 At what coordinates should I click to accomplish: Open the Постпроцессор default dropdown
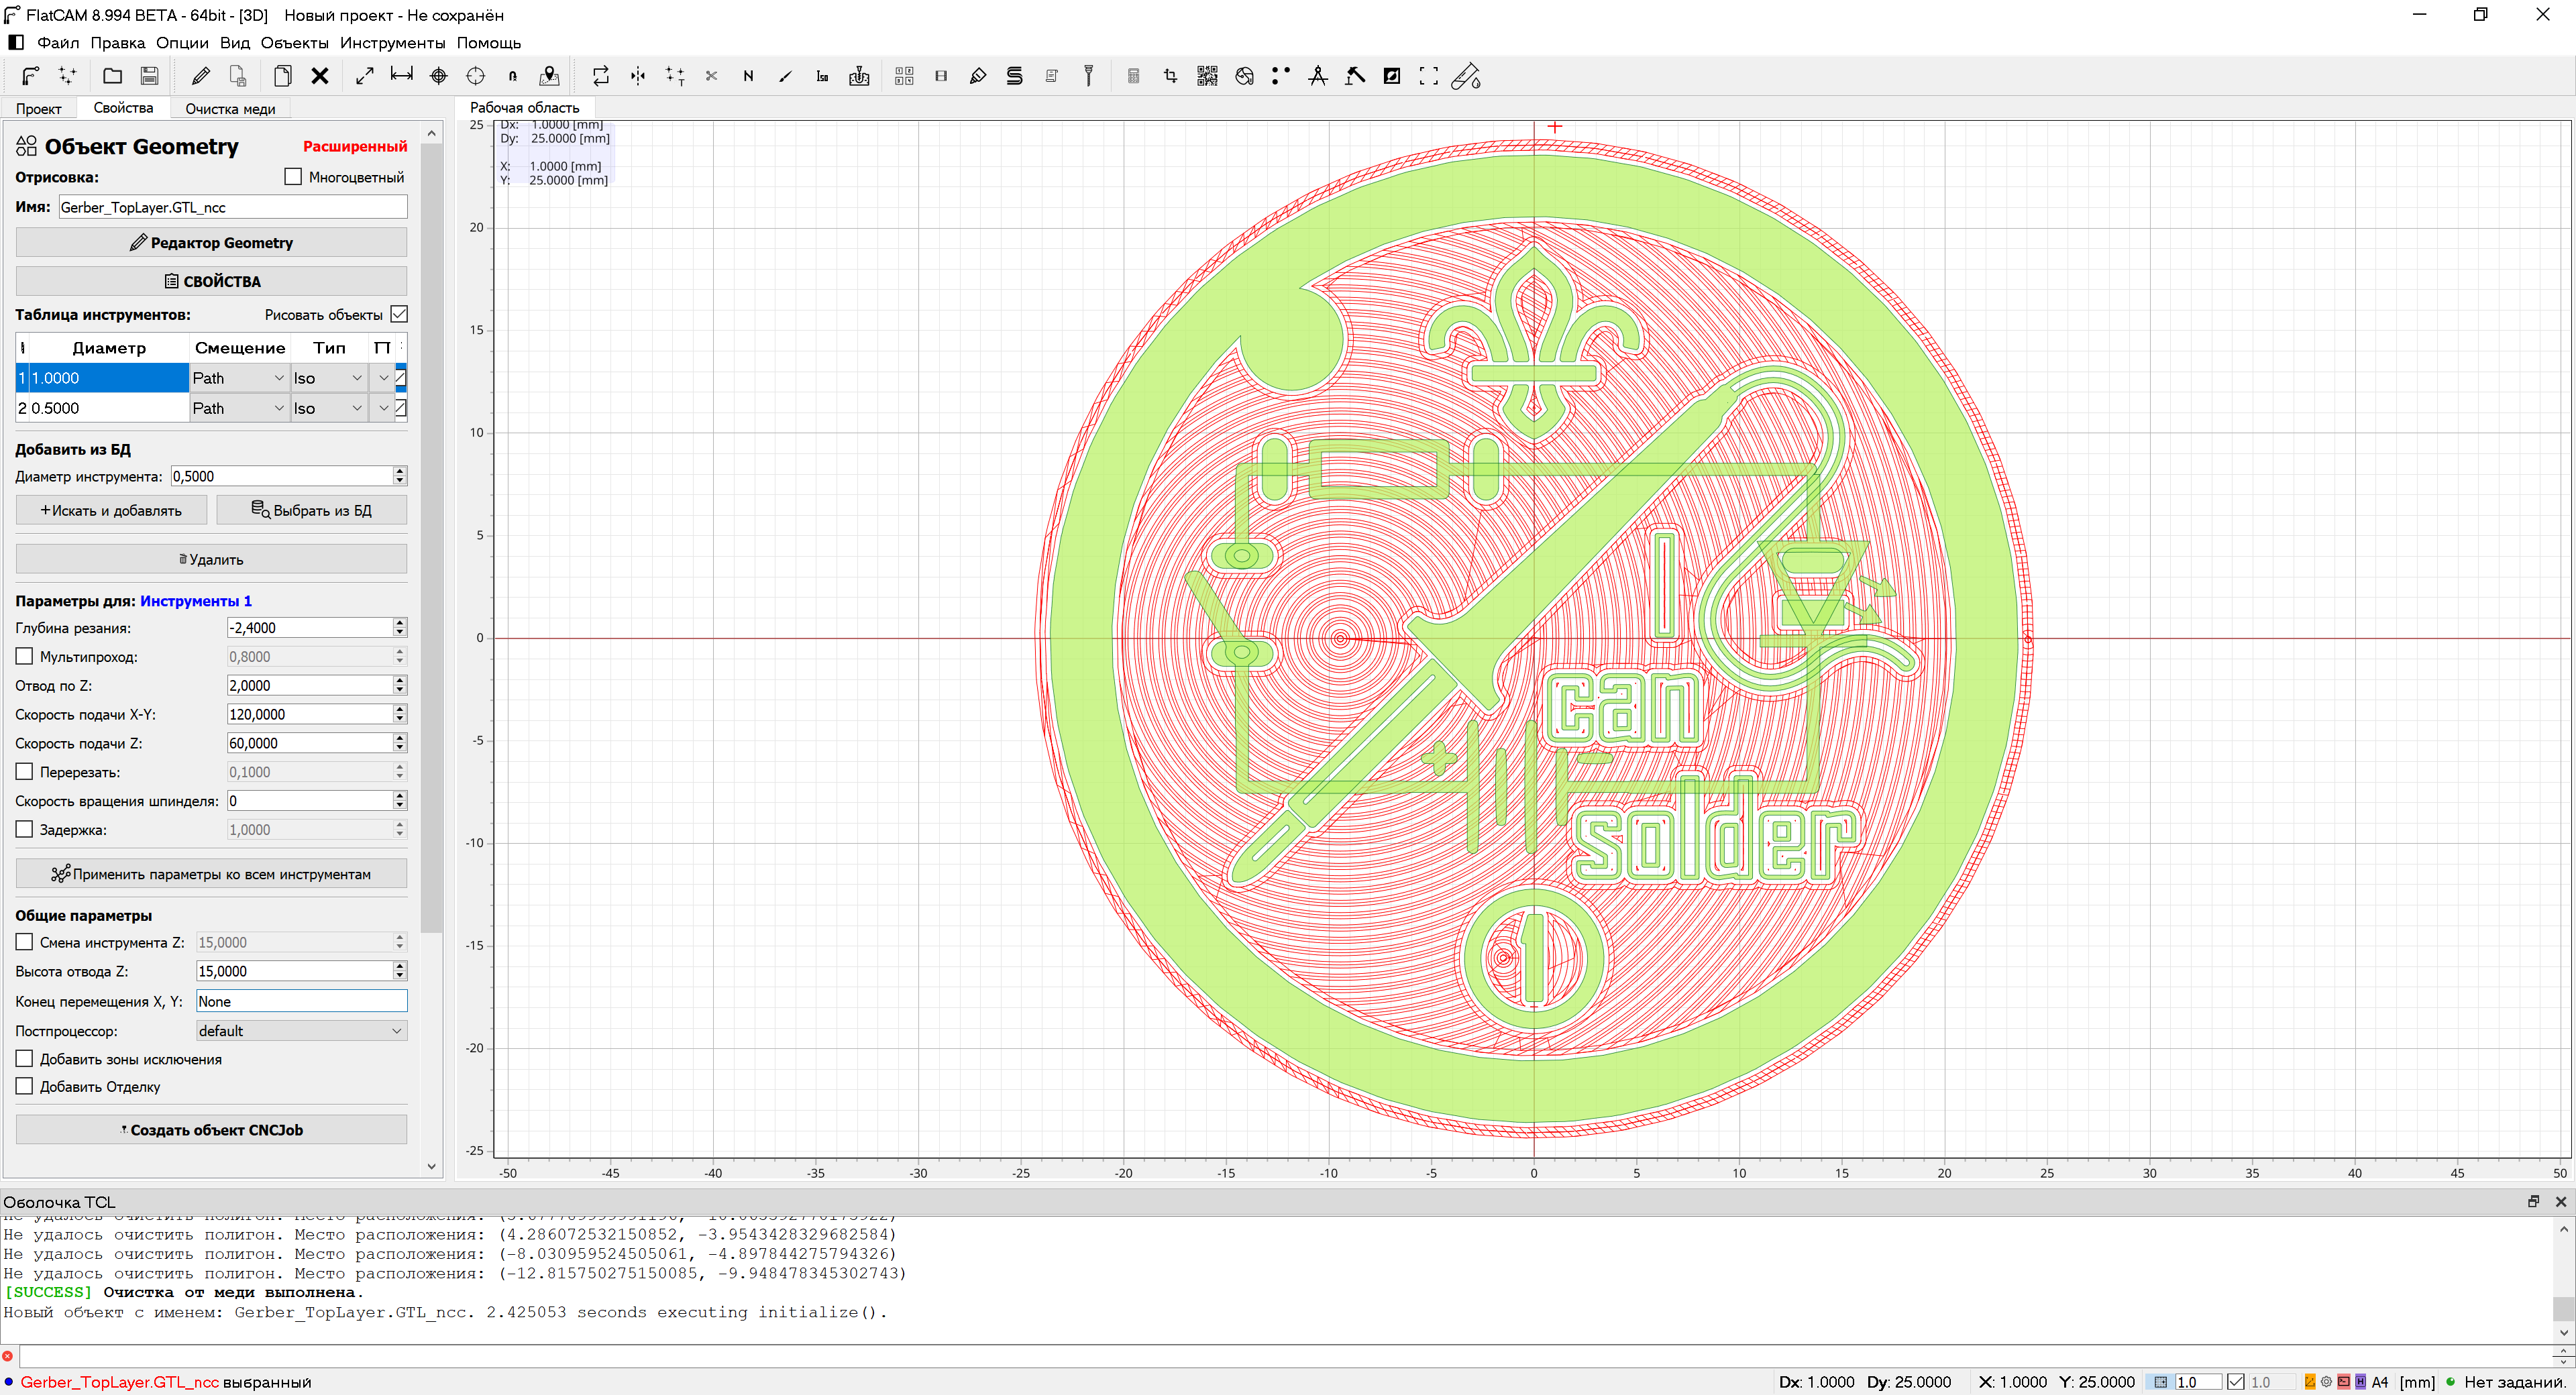coord(300,1031)
